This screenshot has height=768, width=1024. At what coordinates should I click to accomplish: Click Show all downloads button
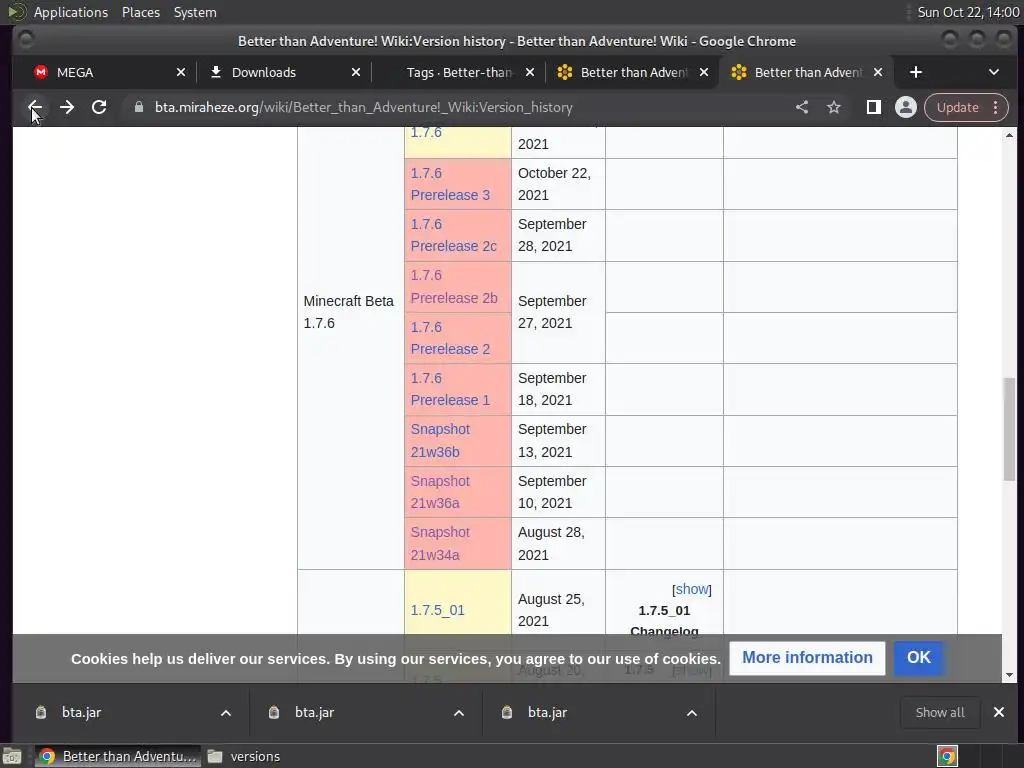(940, 712)
